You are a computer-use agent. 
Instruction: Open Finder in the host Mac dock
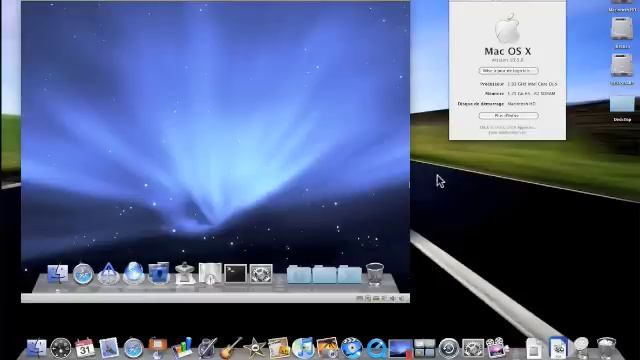click(x=37, y=349)
